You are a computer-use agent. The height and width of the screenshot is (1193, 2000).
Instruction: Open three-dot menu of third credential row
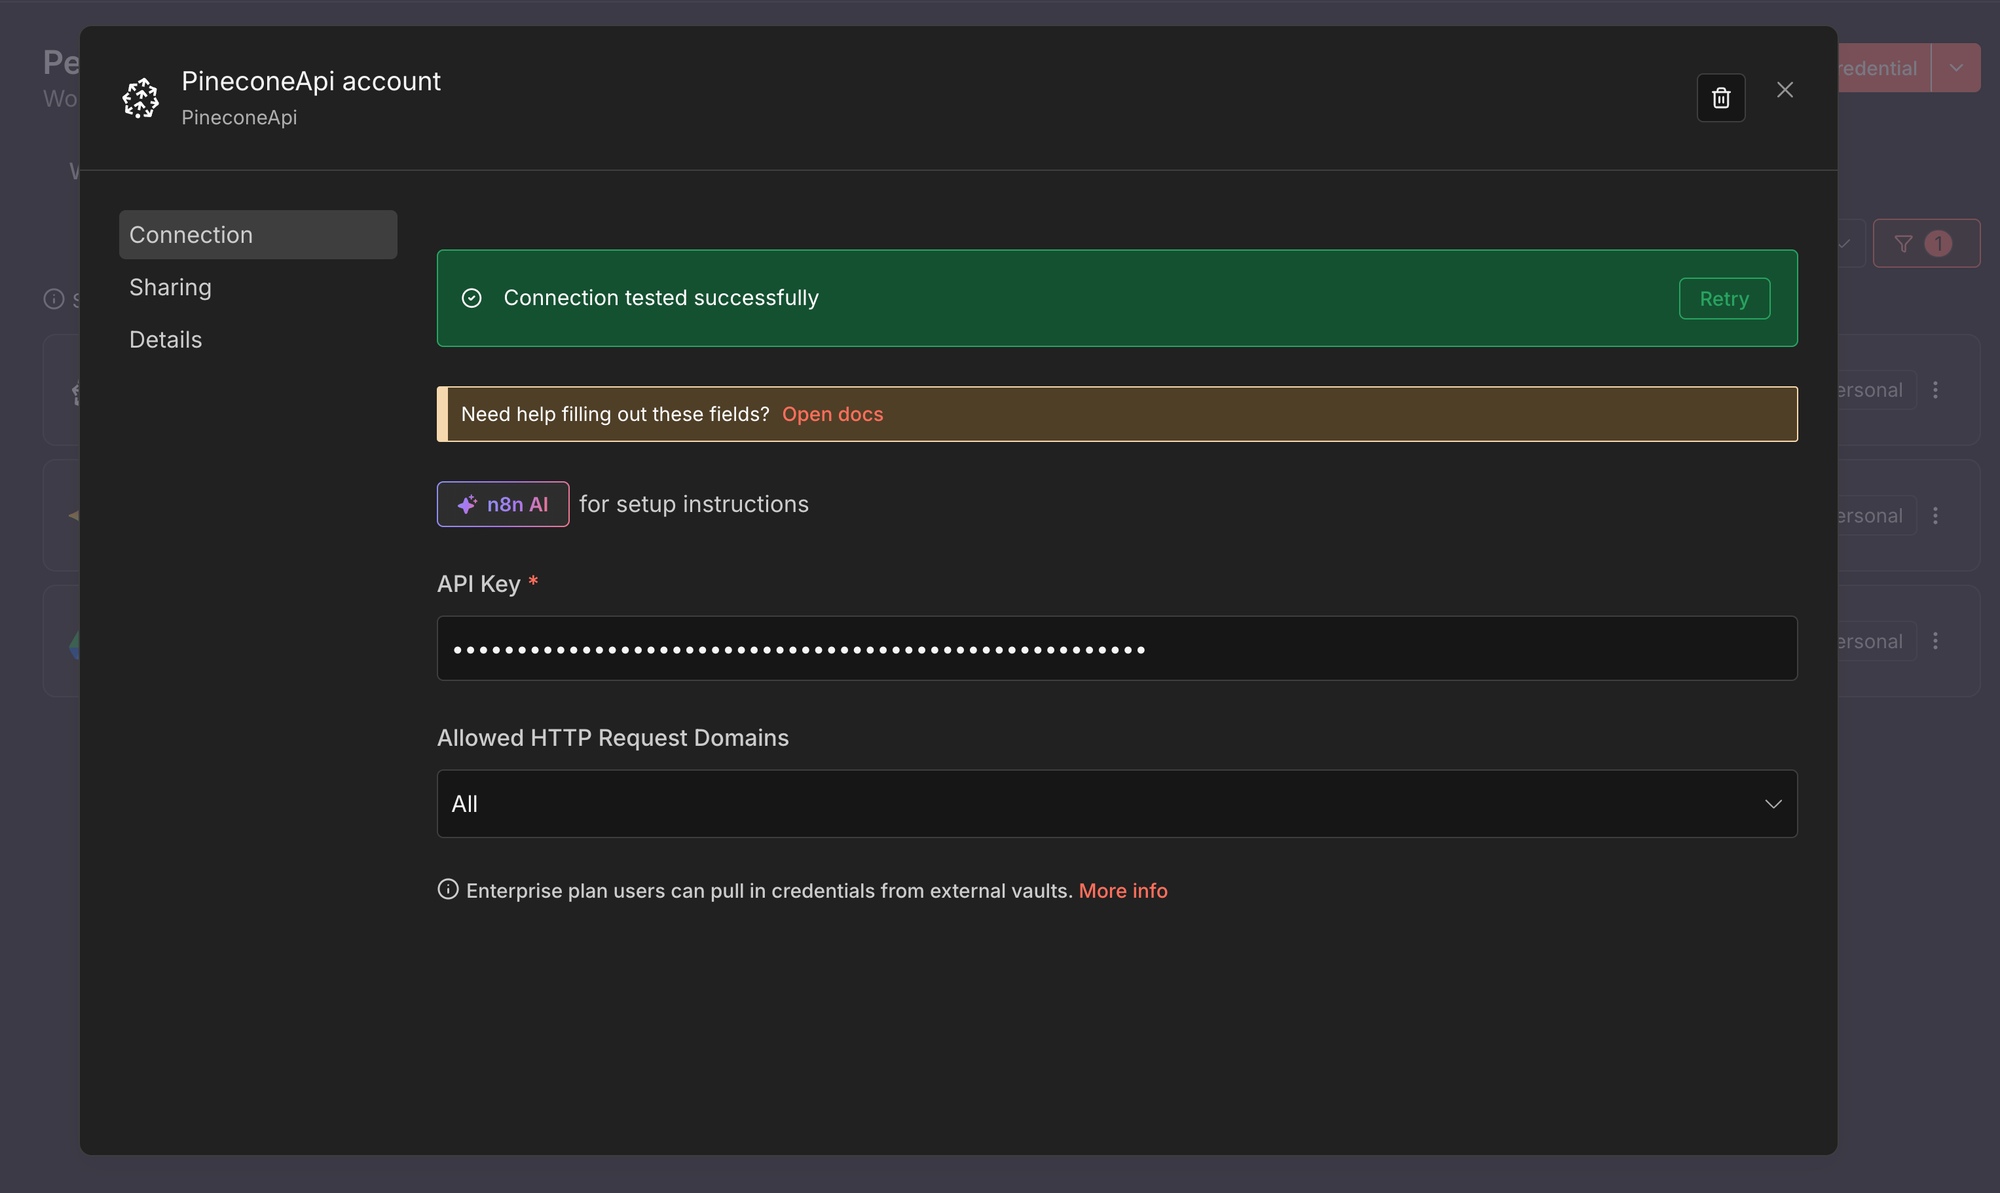click(1935, 641)
